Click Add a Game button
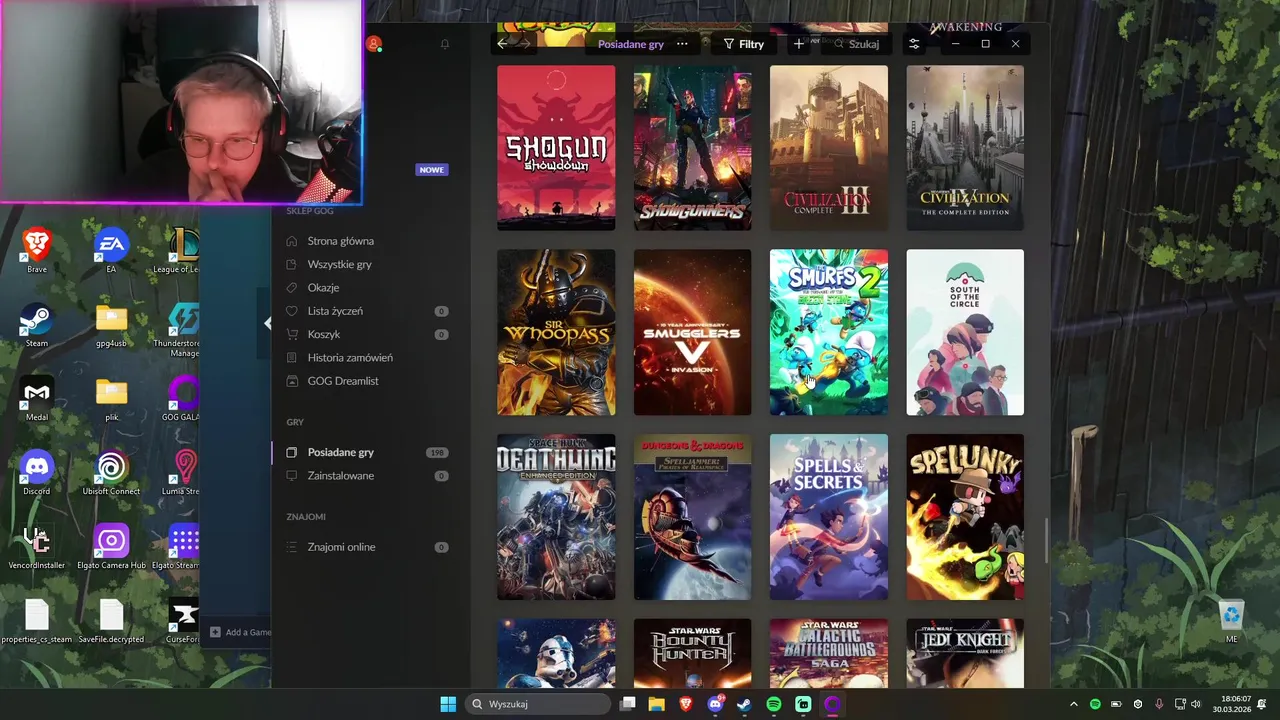This screenshot has width=1280, height=720. tap(240, 632)
